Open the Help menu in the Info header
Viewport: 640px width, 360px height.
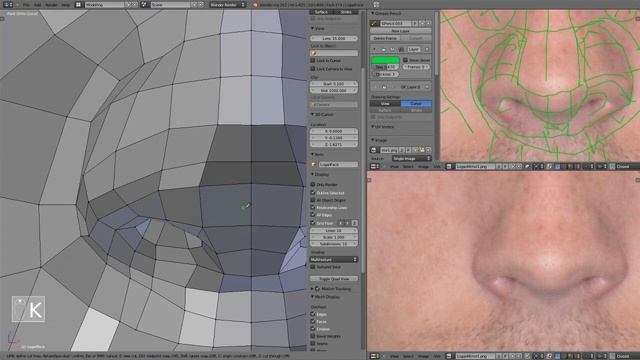(66, 5)
